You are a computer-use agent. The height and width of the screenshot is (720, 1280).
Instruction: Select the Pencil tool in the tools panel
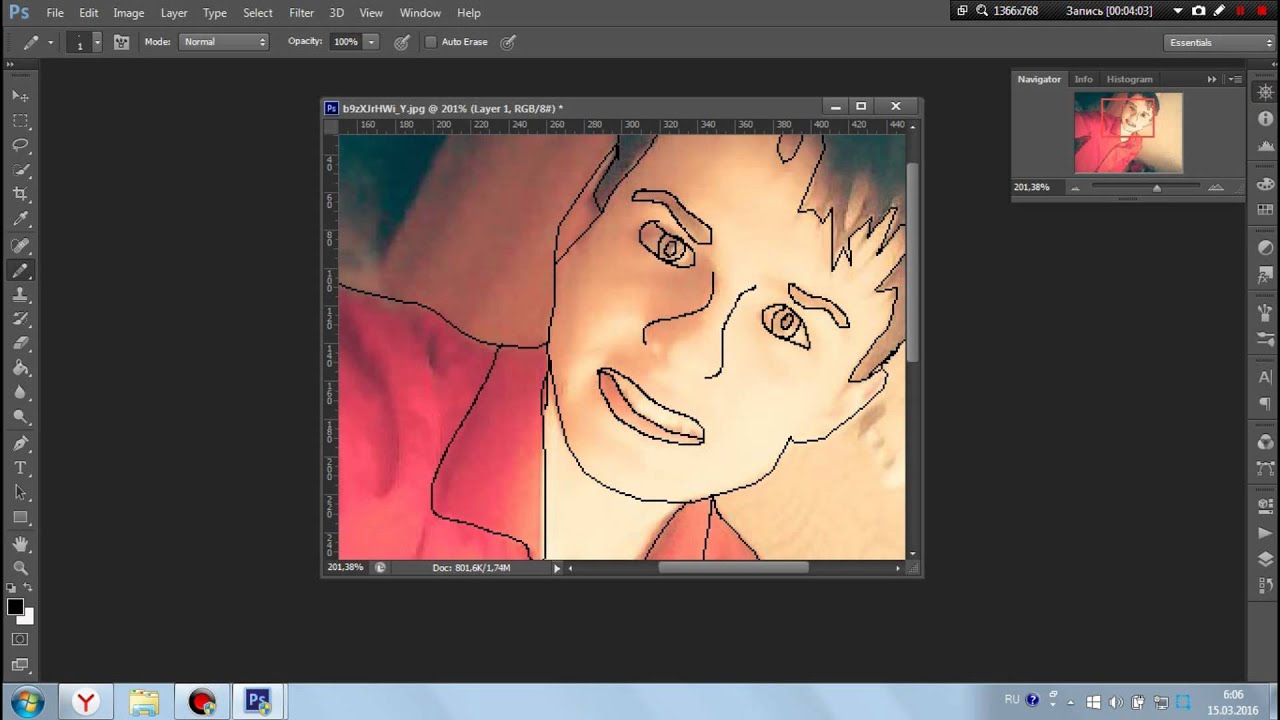(x=20, y=271)
